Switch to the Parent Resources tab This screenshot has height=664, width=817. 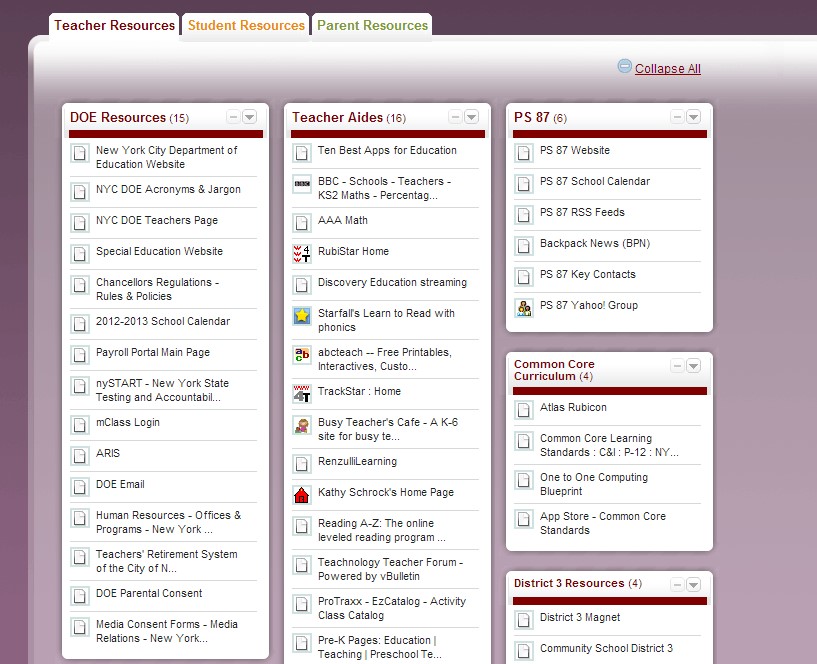(372, 25)
